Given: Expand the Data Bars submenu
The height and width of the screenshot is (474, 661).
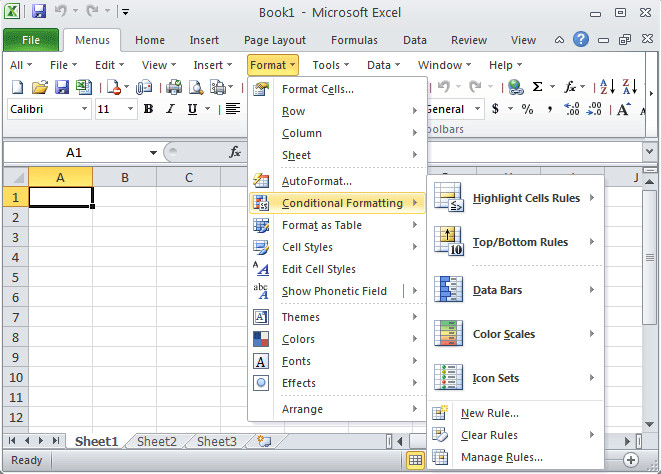Looking at the screenshot, I should [x=517, y=290].
